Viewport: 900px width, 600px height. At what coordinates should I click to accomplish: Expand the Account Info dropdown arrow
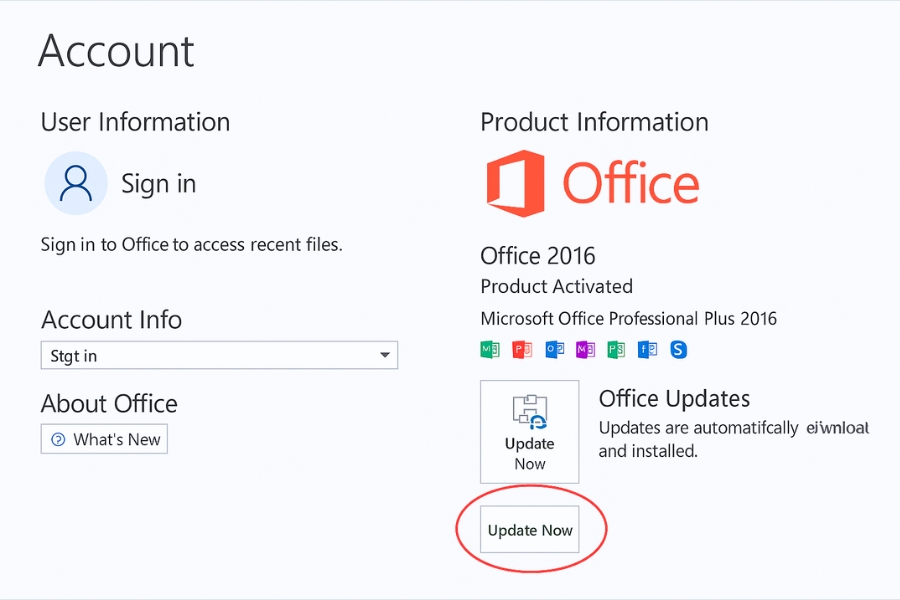point(385,356)
